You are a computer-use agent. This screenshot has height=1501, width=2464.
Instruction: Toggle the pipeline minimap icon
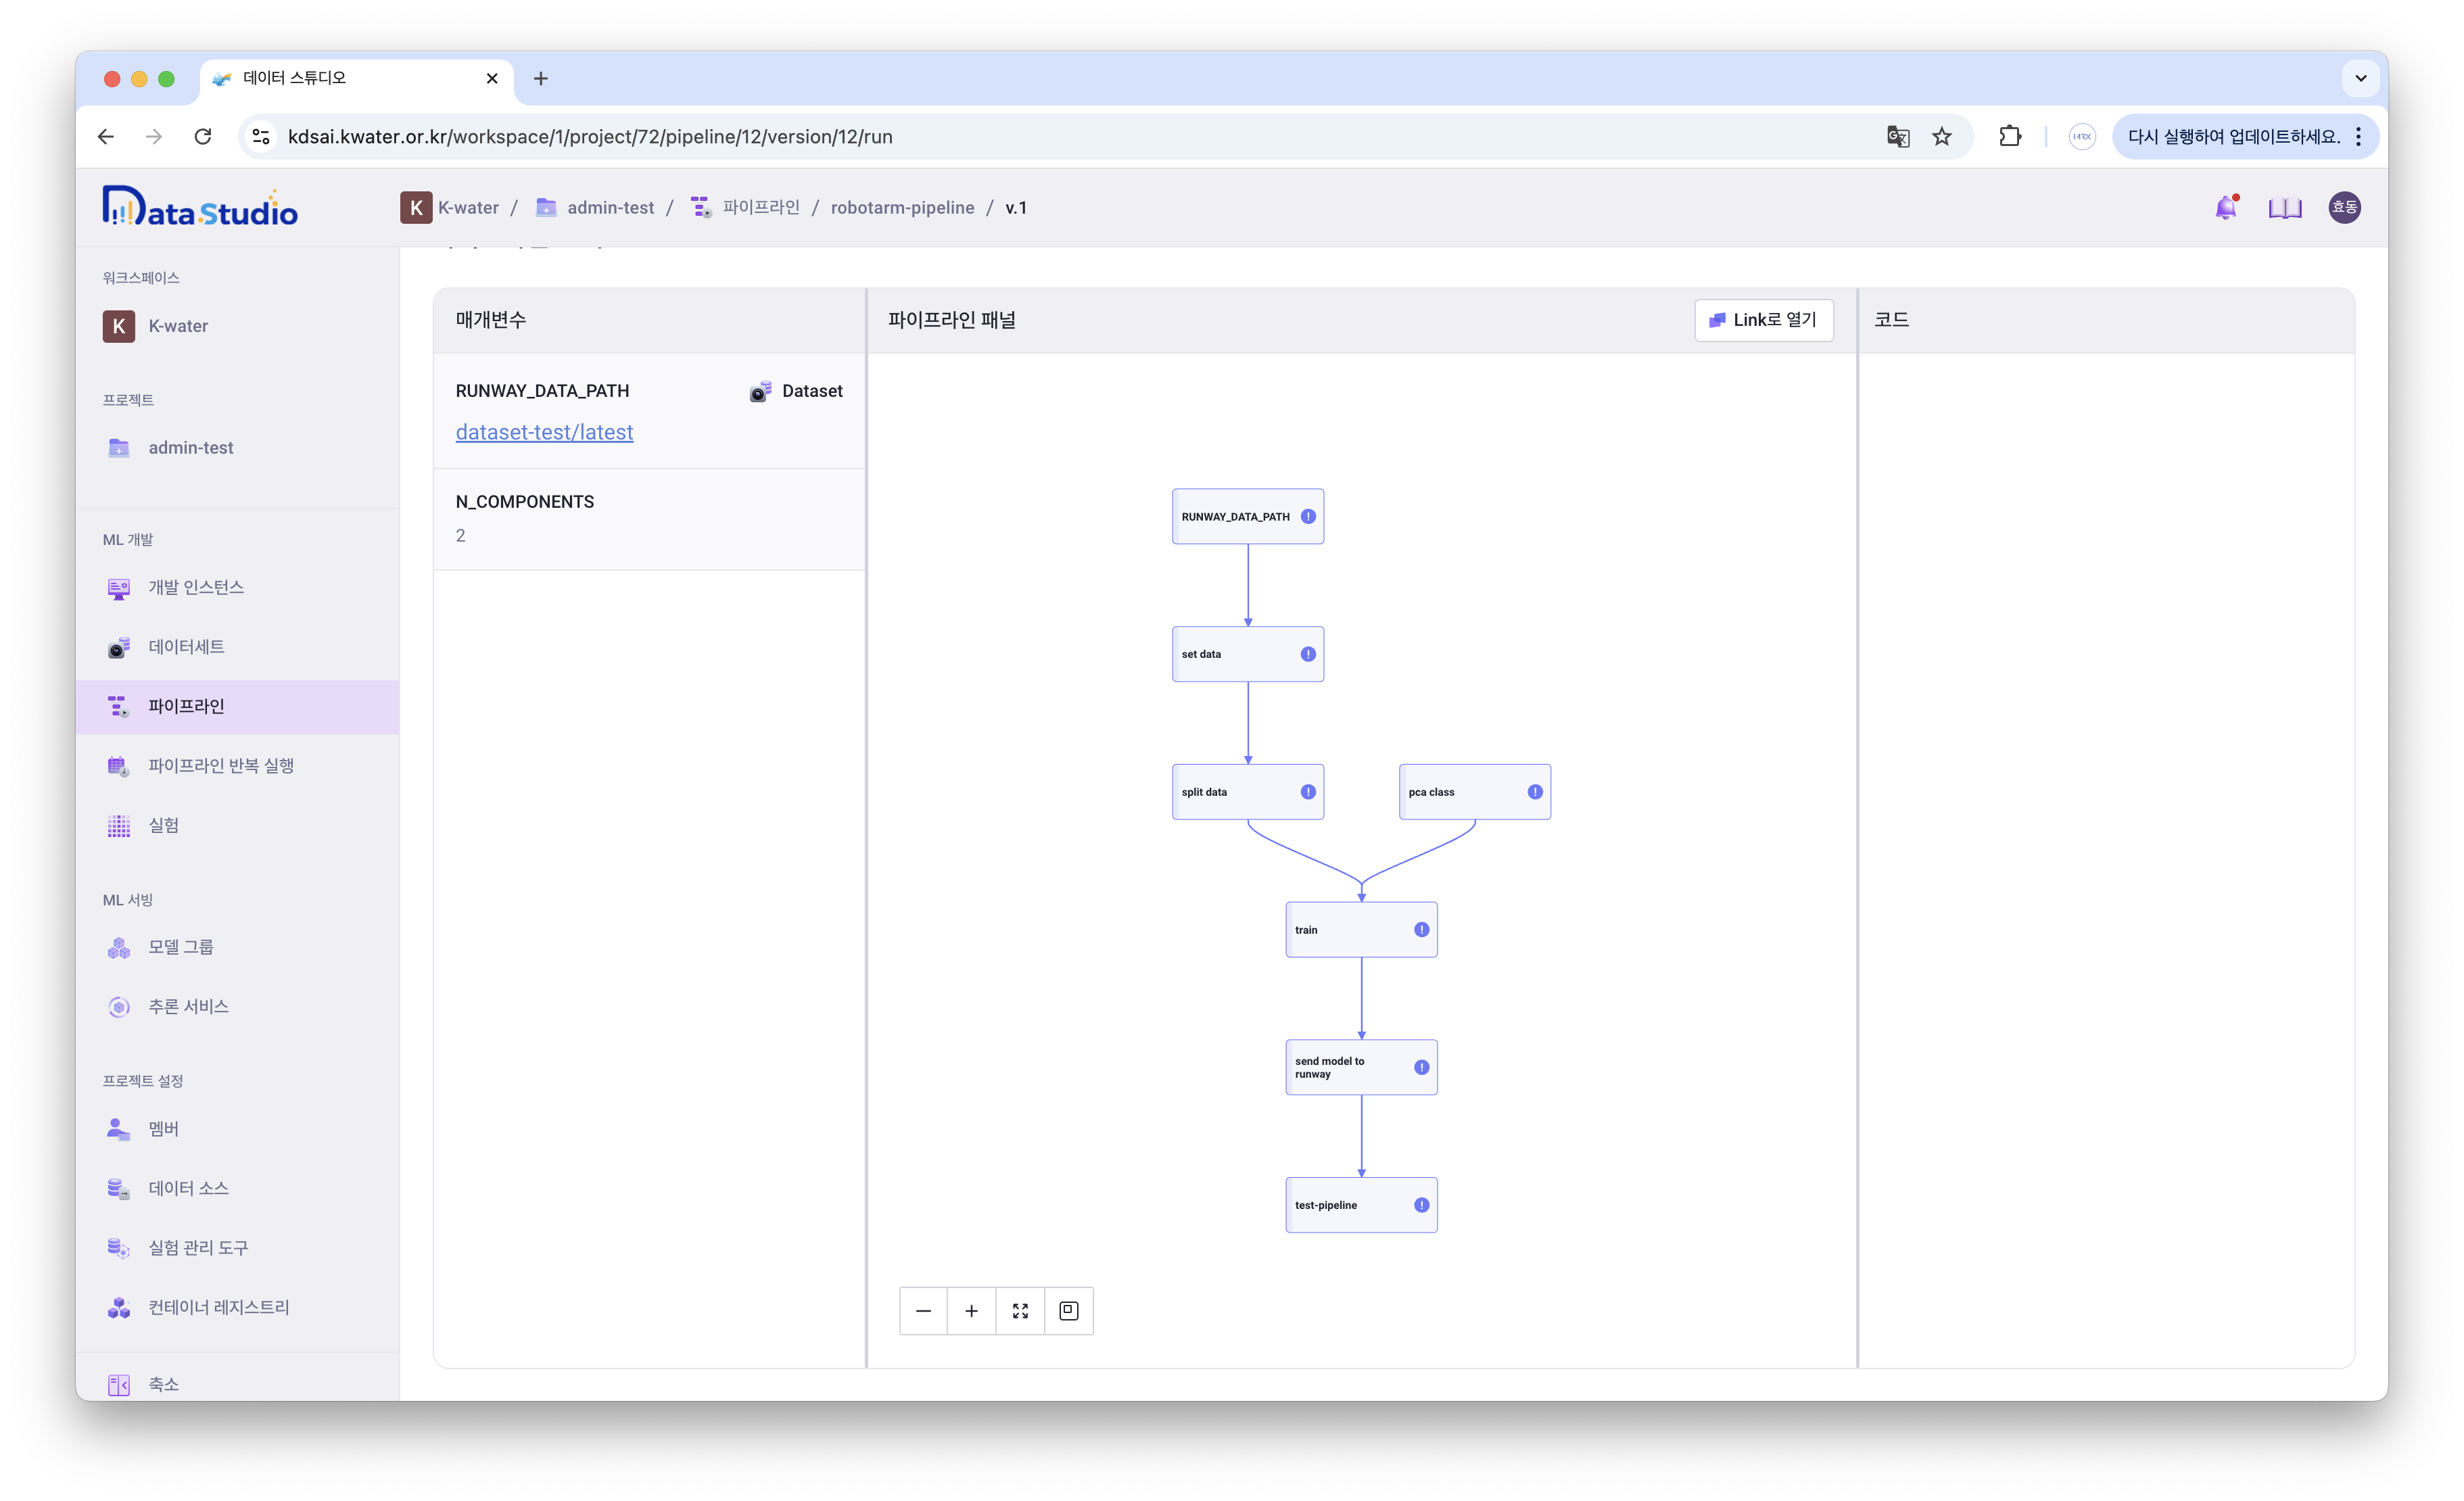pyautogui.click(x=1068, y=1311)
